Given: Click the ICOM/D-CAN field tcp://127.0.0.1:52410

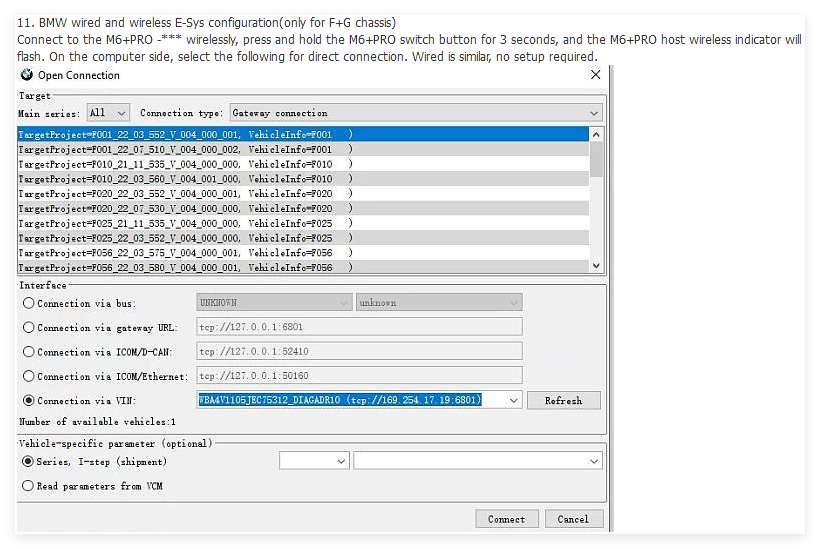Looking at the screenshot, I should coord(359,351).
